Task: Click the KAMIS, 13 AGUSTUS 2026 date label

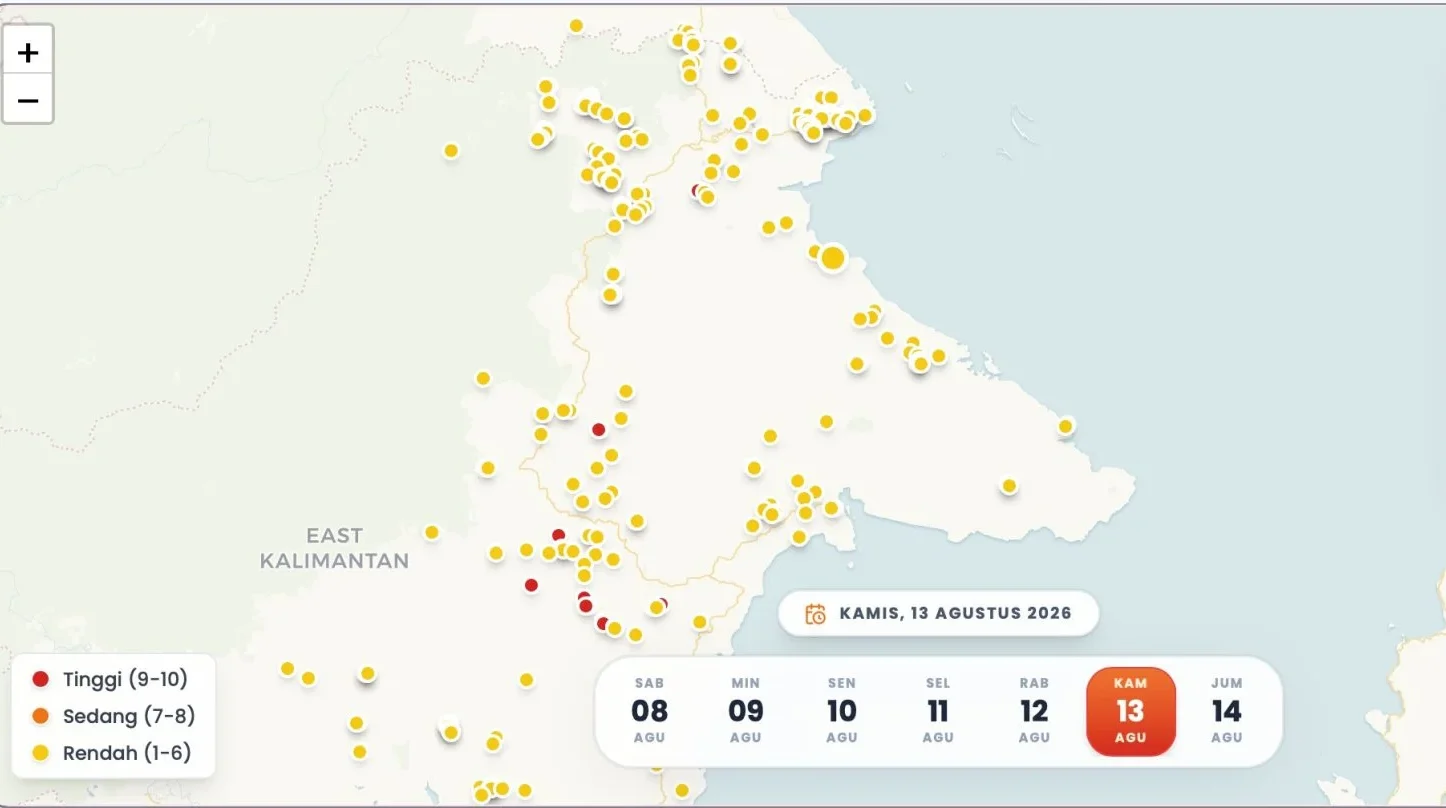Action: tap(955, 613)
